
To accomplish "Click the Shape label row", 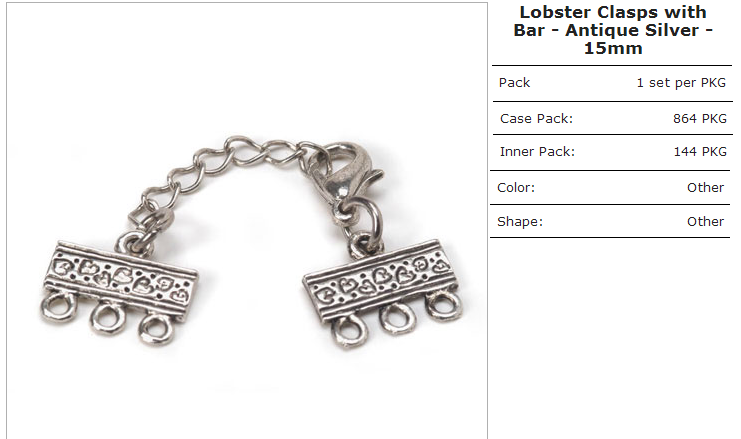I will 610,221.
